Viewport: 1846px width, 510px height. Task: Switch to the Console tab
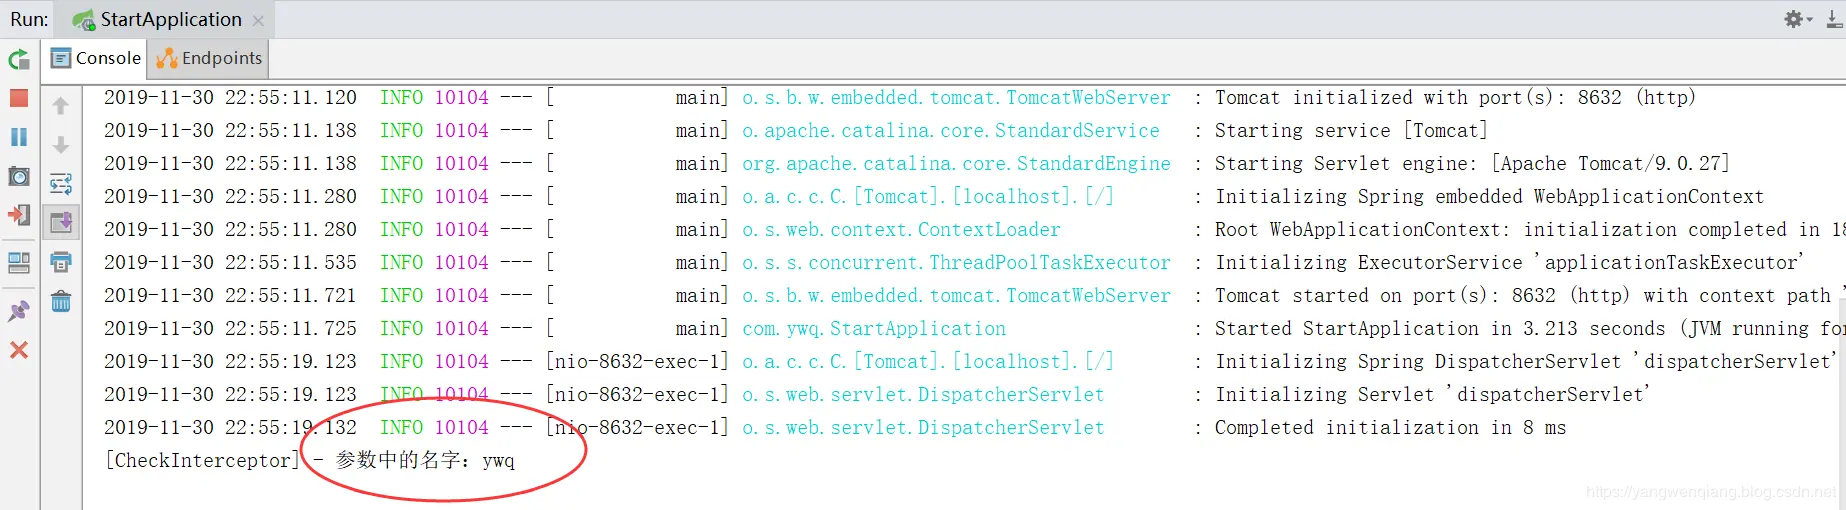(x=96, y=58)
